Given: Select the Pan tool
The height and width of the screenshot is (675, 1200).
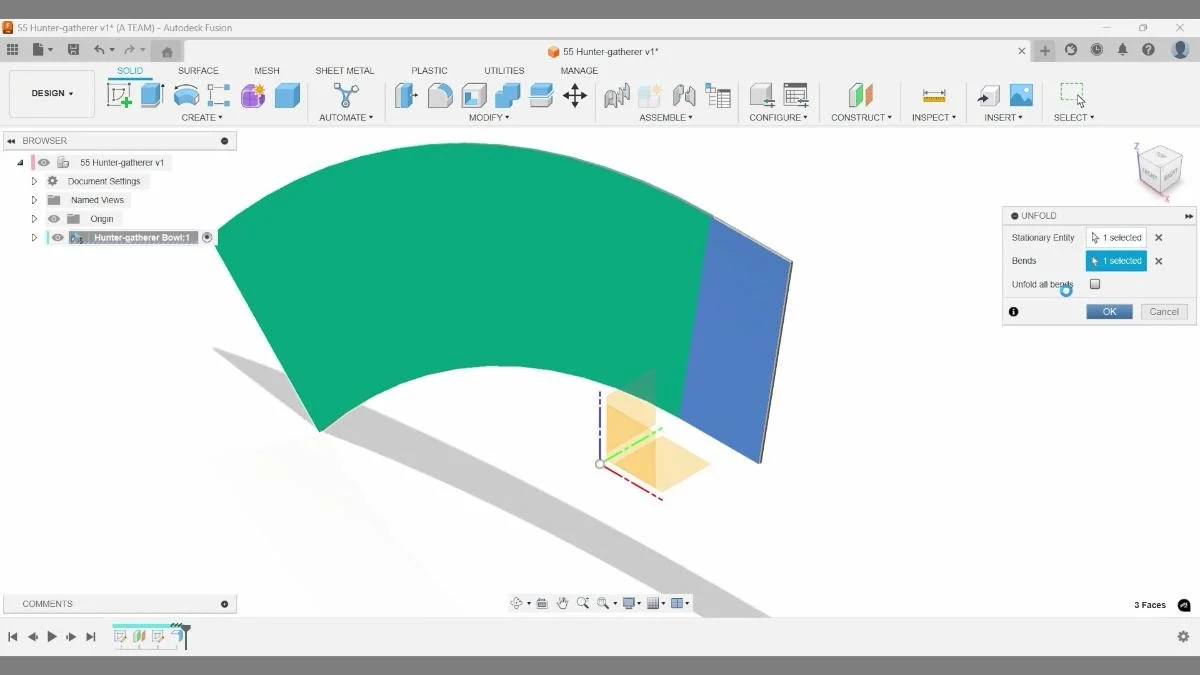Looking at the screenshot, I should click(562, 603).
